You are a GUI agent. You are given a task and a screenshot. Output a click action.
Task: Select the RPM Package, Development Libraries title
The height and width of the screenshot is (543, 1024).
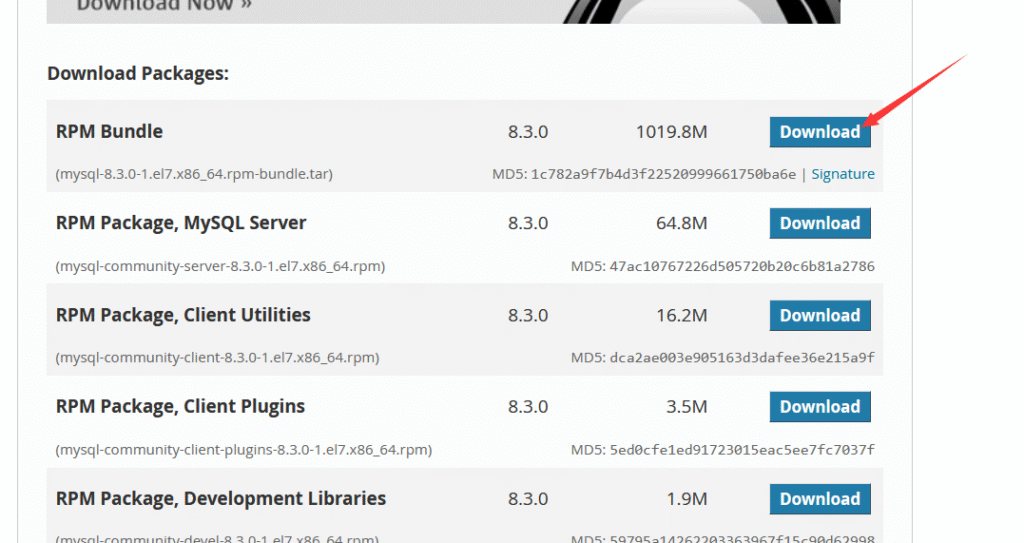pyautogui.click(x=220, y=499)
